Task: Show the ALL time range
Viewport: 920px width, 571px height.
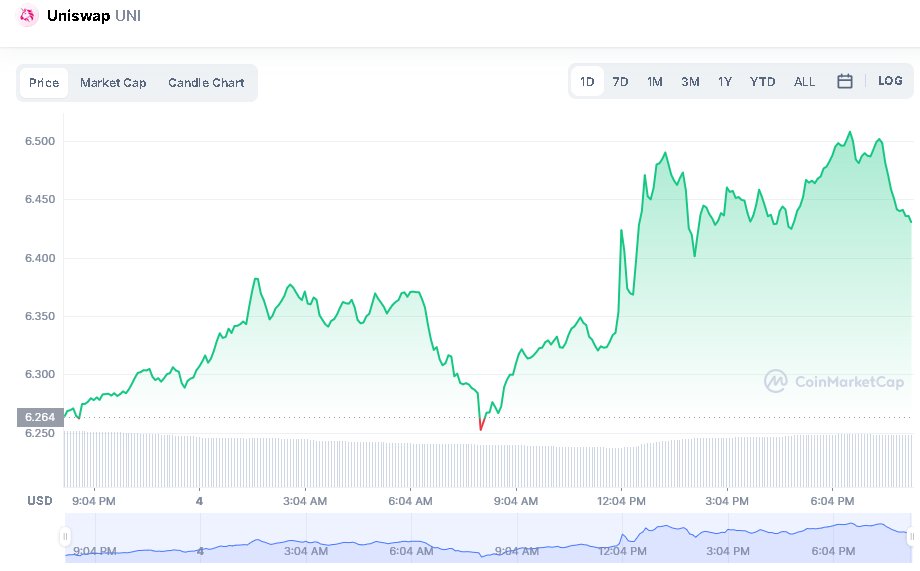Action: (804, 82)
